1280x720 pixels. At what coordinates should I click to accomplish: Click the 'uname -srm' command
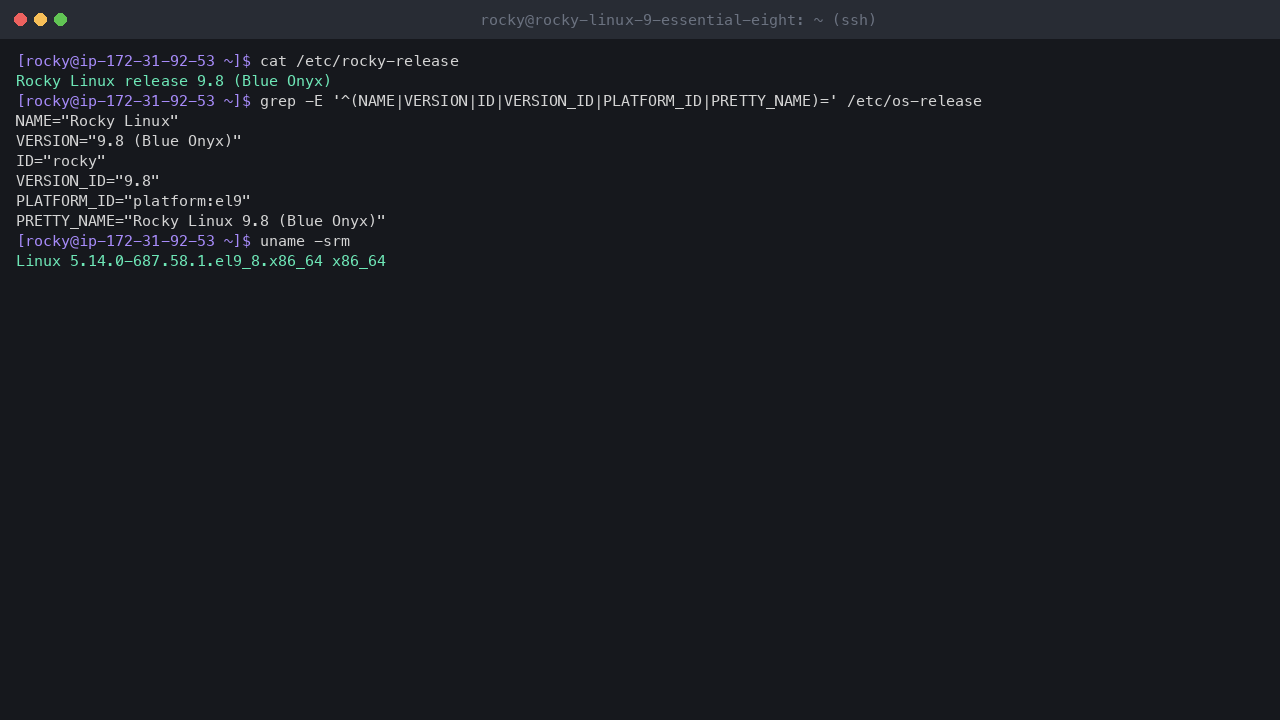tap(305, 241)
